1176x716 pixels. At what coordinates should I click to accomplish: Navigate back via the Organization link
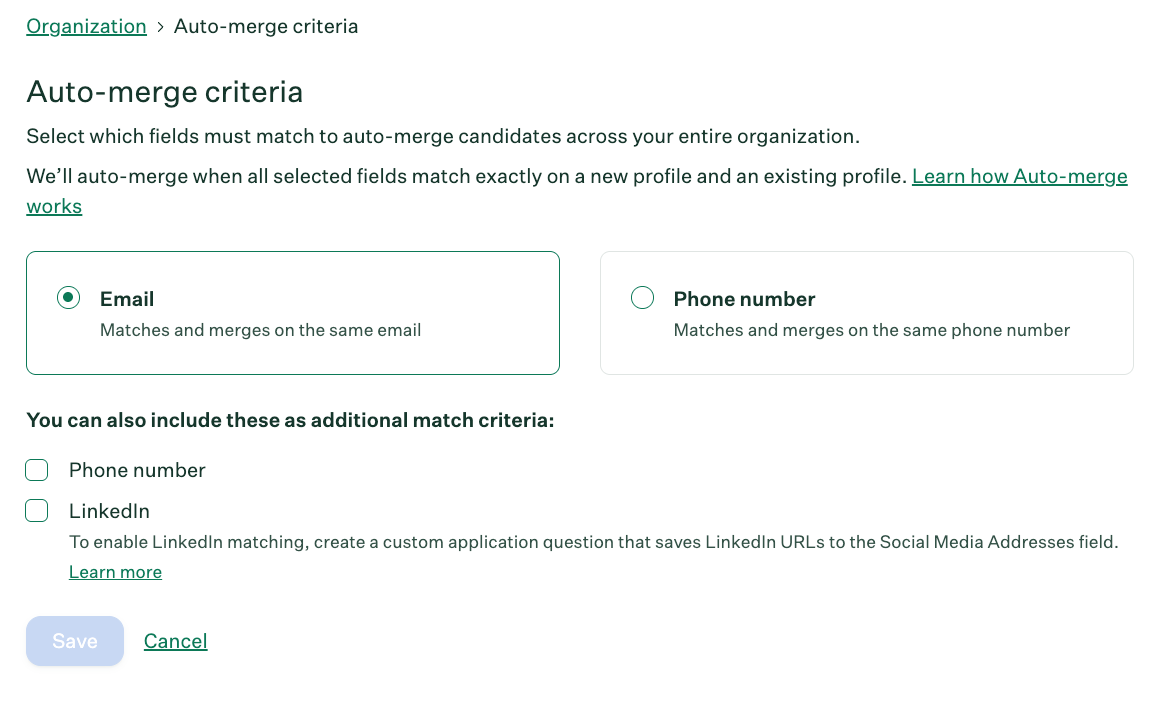(x=86, y=26)
